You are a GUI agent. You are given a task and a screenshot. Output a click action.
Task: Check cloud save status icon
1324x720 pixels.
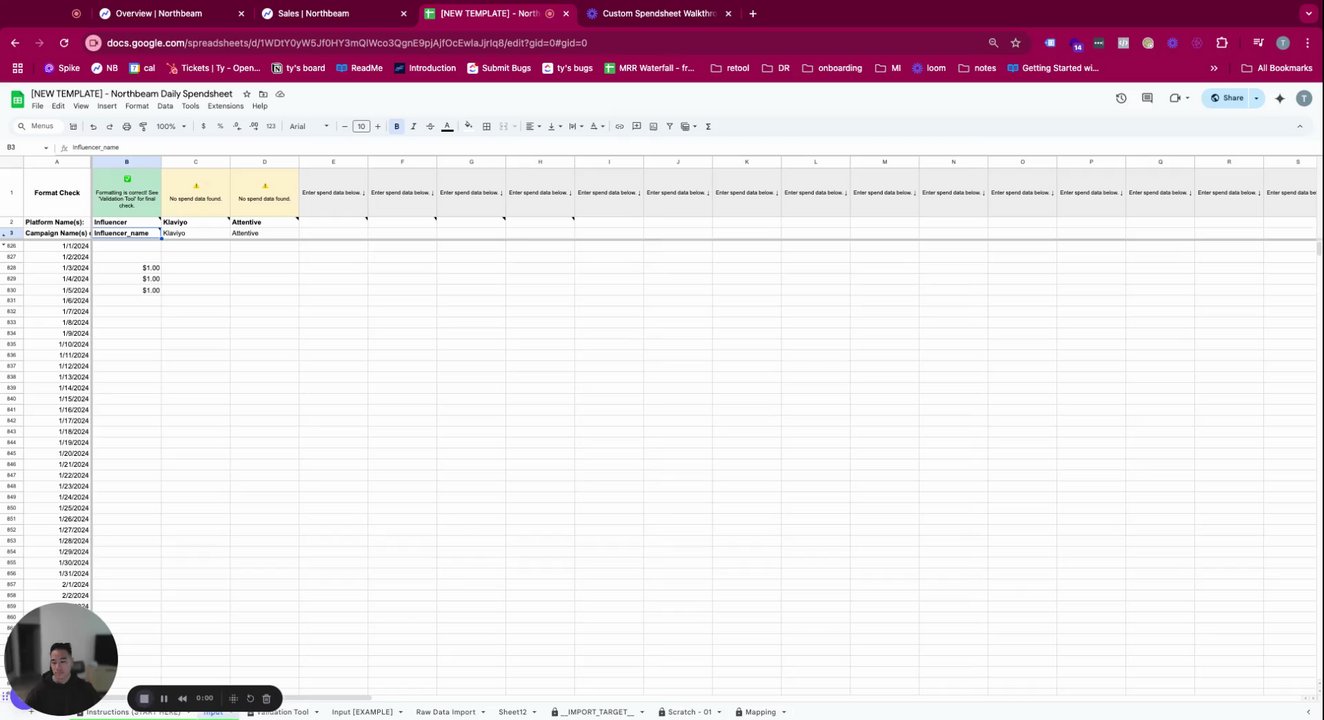click(280, 94)
